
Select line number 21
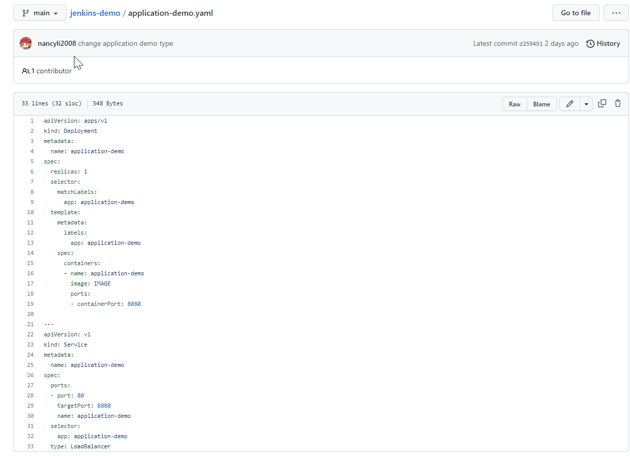[x=31, y=324]
